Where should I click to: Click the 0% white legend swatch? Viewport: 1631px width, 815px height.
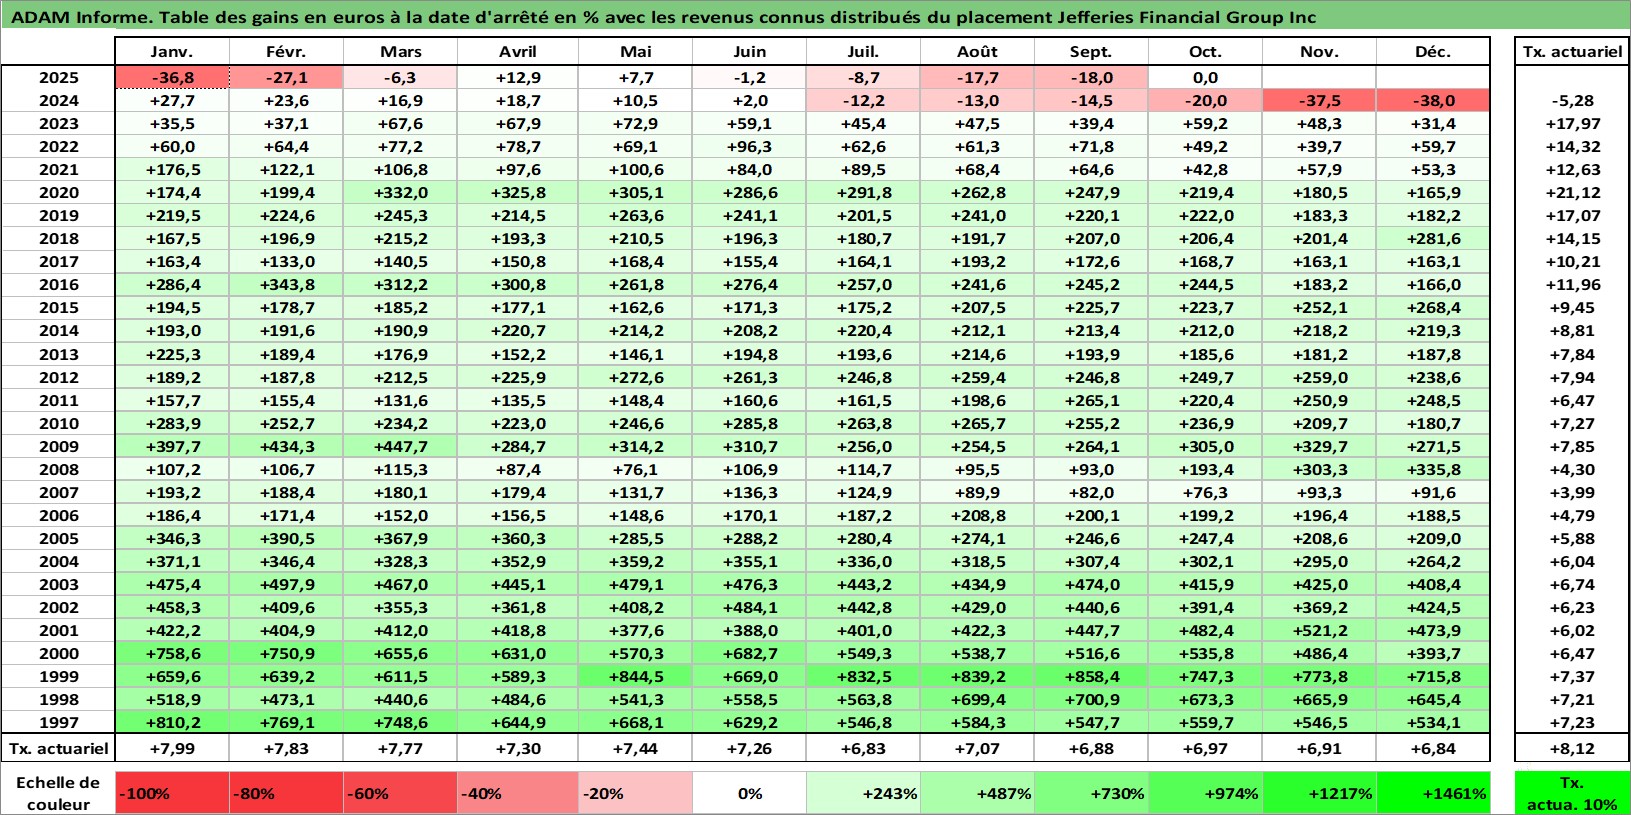click(x=749, y=793)
